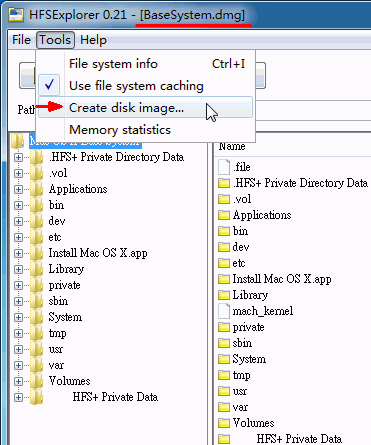The height and width of the screenshot is (445, 371).
Task: Toggle Use file system caching option
Action: pyautogui.click(x=145, y=86)
